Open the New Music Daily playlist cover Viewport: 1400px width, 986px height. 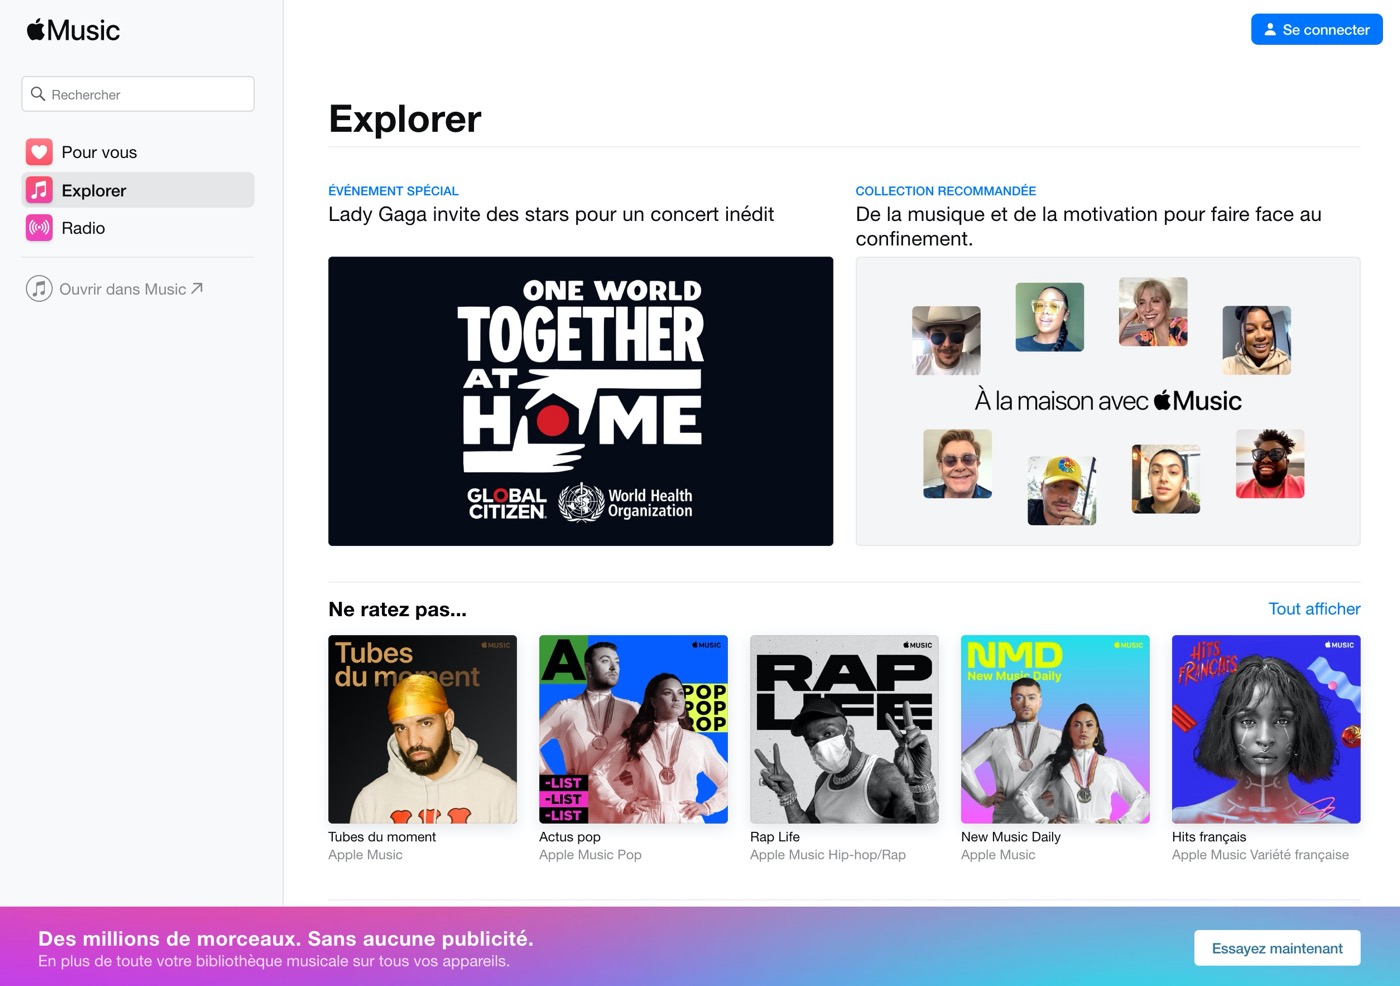pos(1055,729)
